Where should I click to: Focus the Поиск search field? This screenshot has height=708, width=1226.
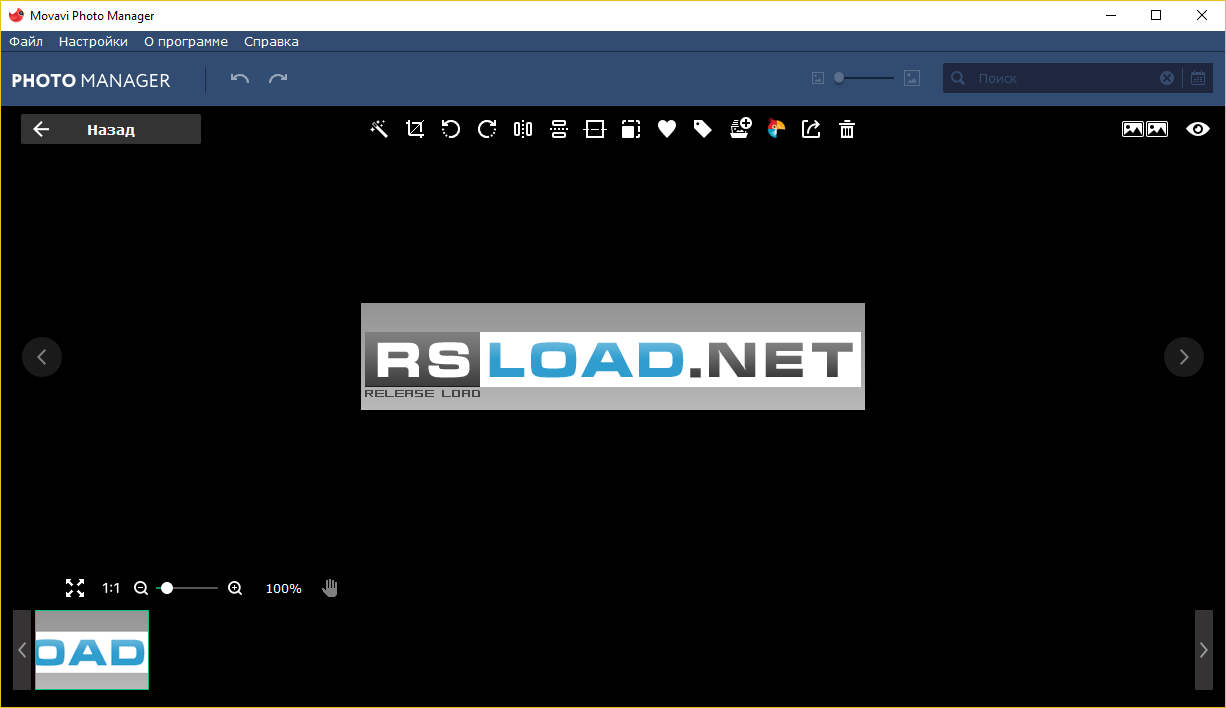point(1063,78)
